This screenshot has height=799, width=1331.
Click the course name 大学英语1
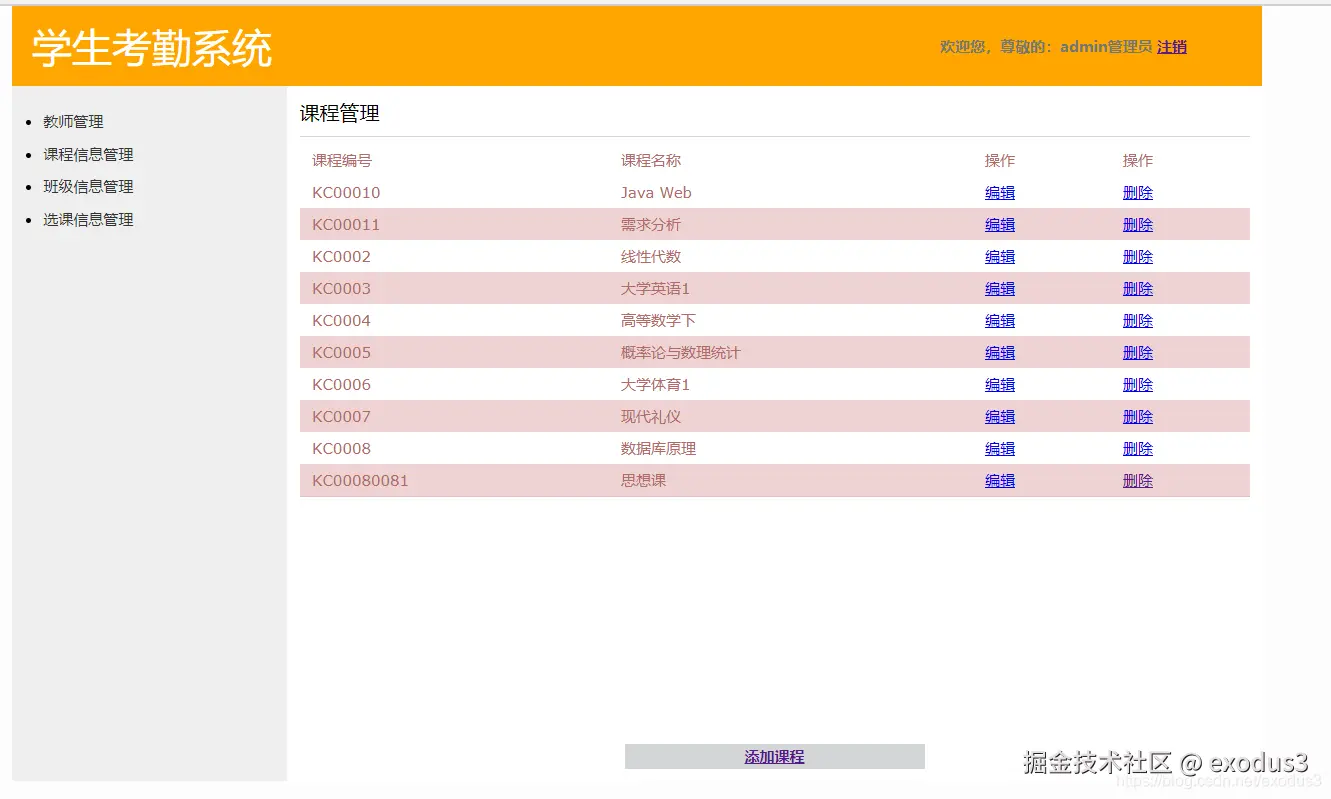click(x=656, y=289)
